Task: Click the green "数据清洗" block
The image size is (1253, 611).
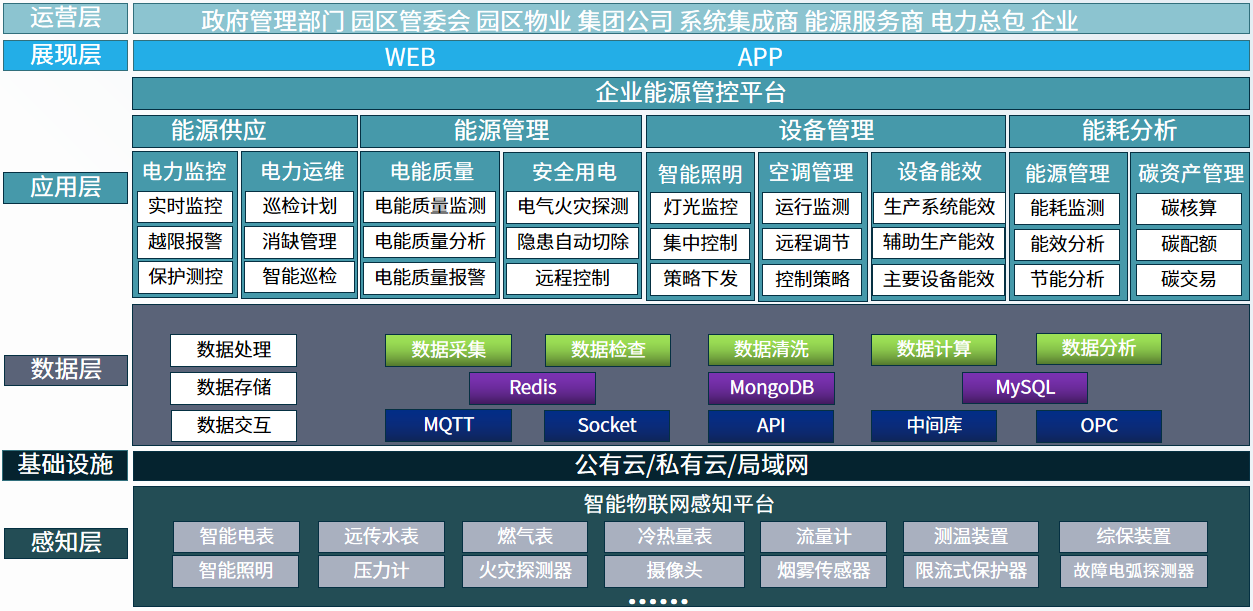Action: (x=771, y=349)
